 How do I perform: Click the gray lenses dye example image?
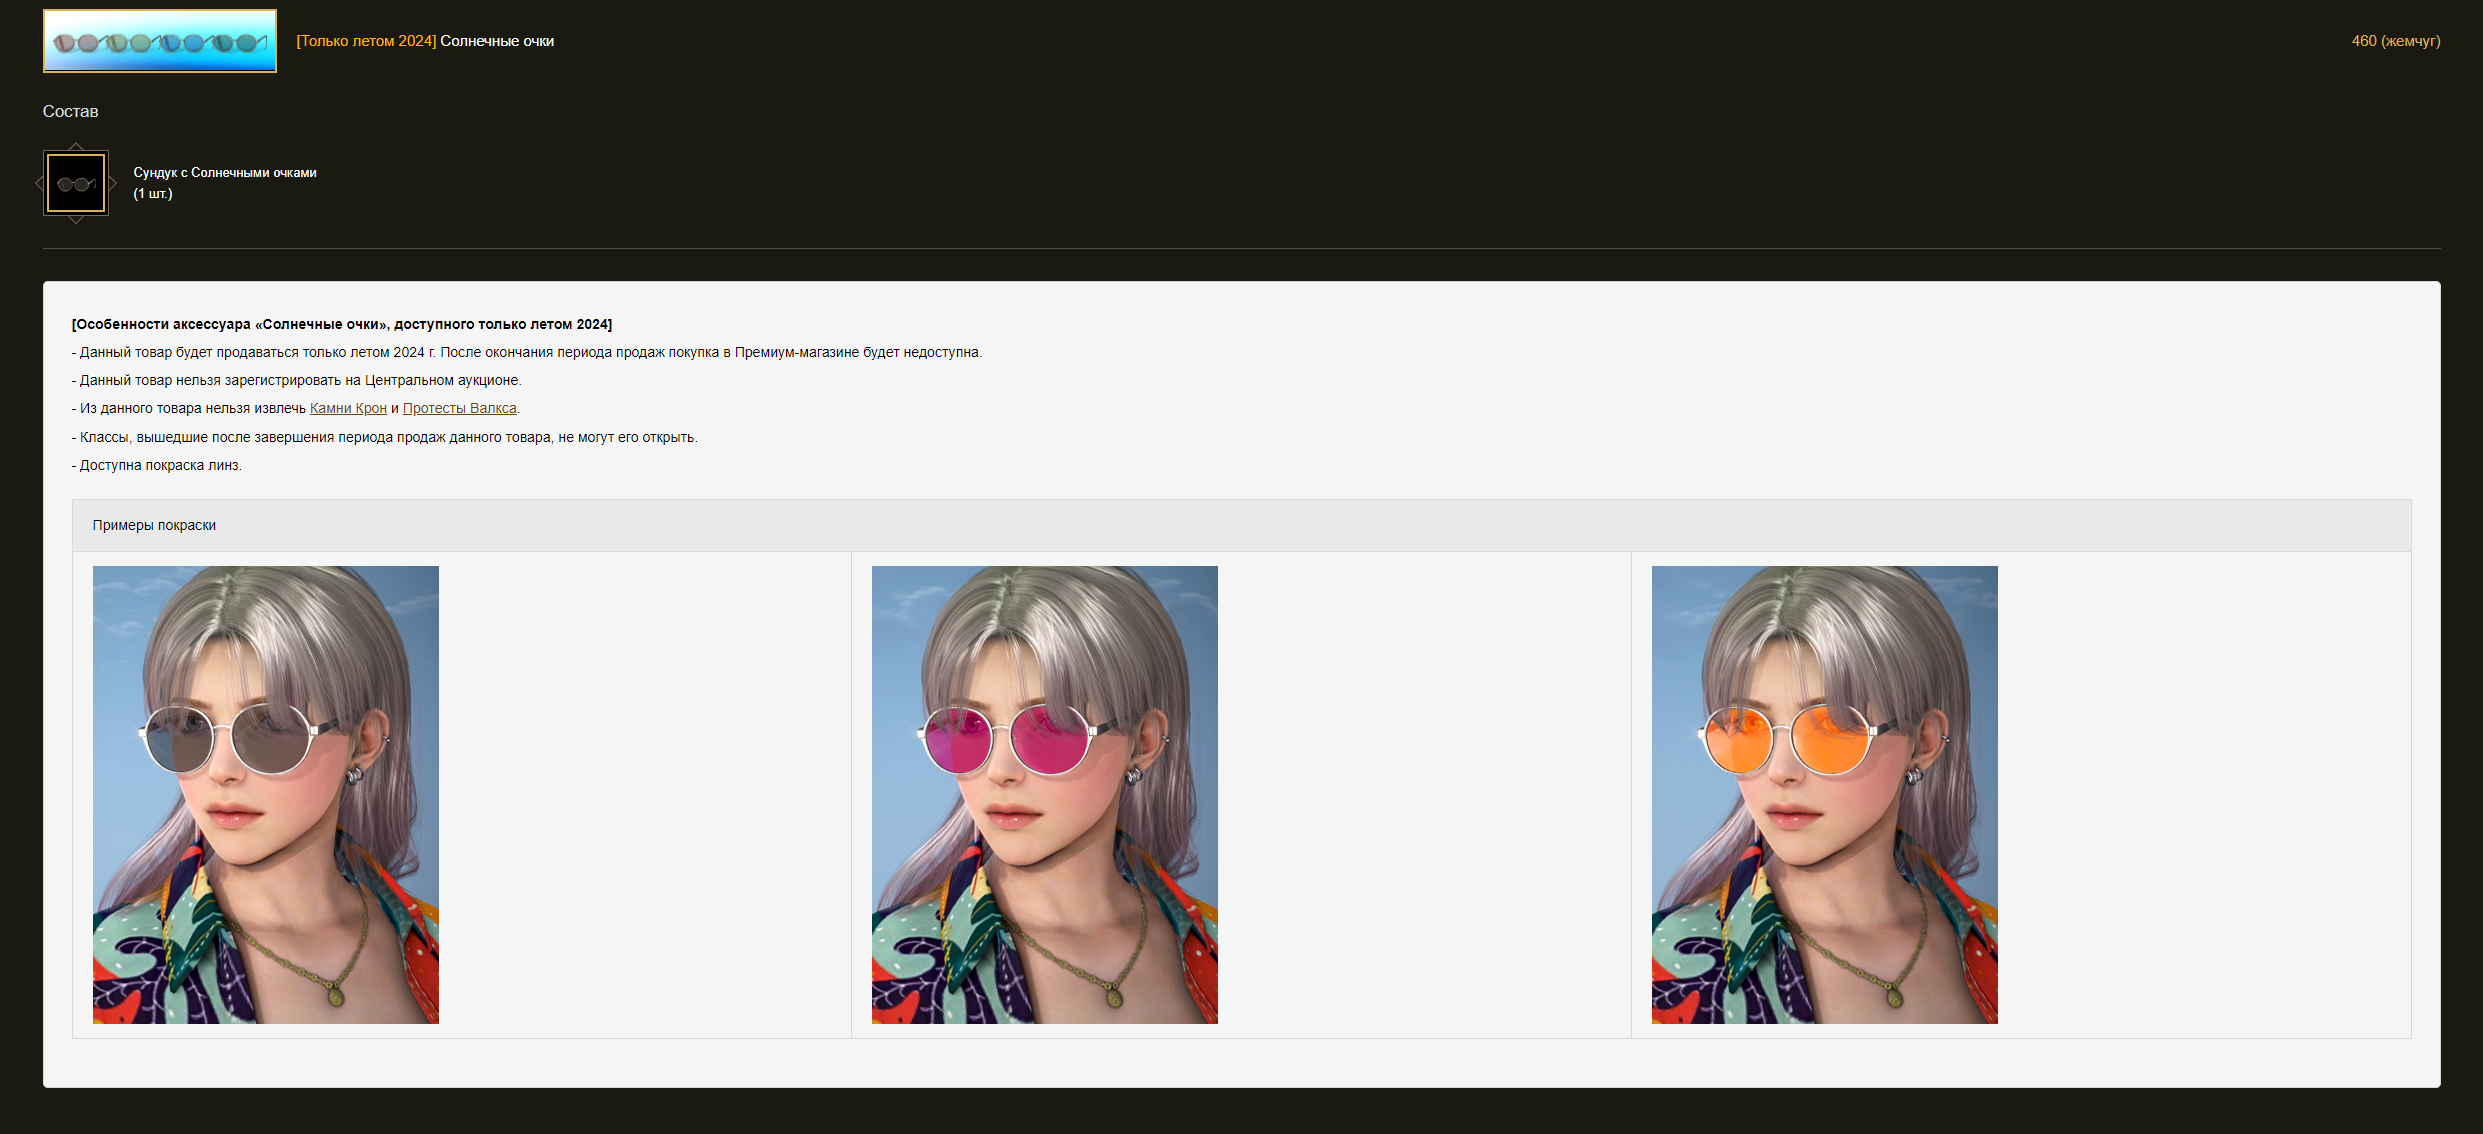tap(266, 795)
